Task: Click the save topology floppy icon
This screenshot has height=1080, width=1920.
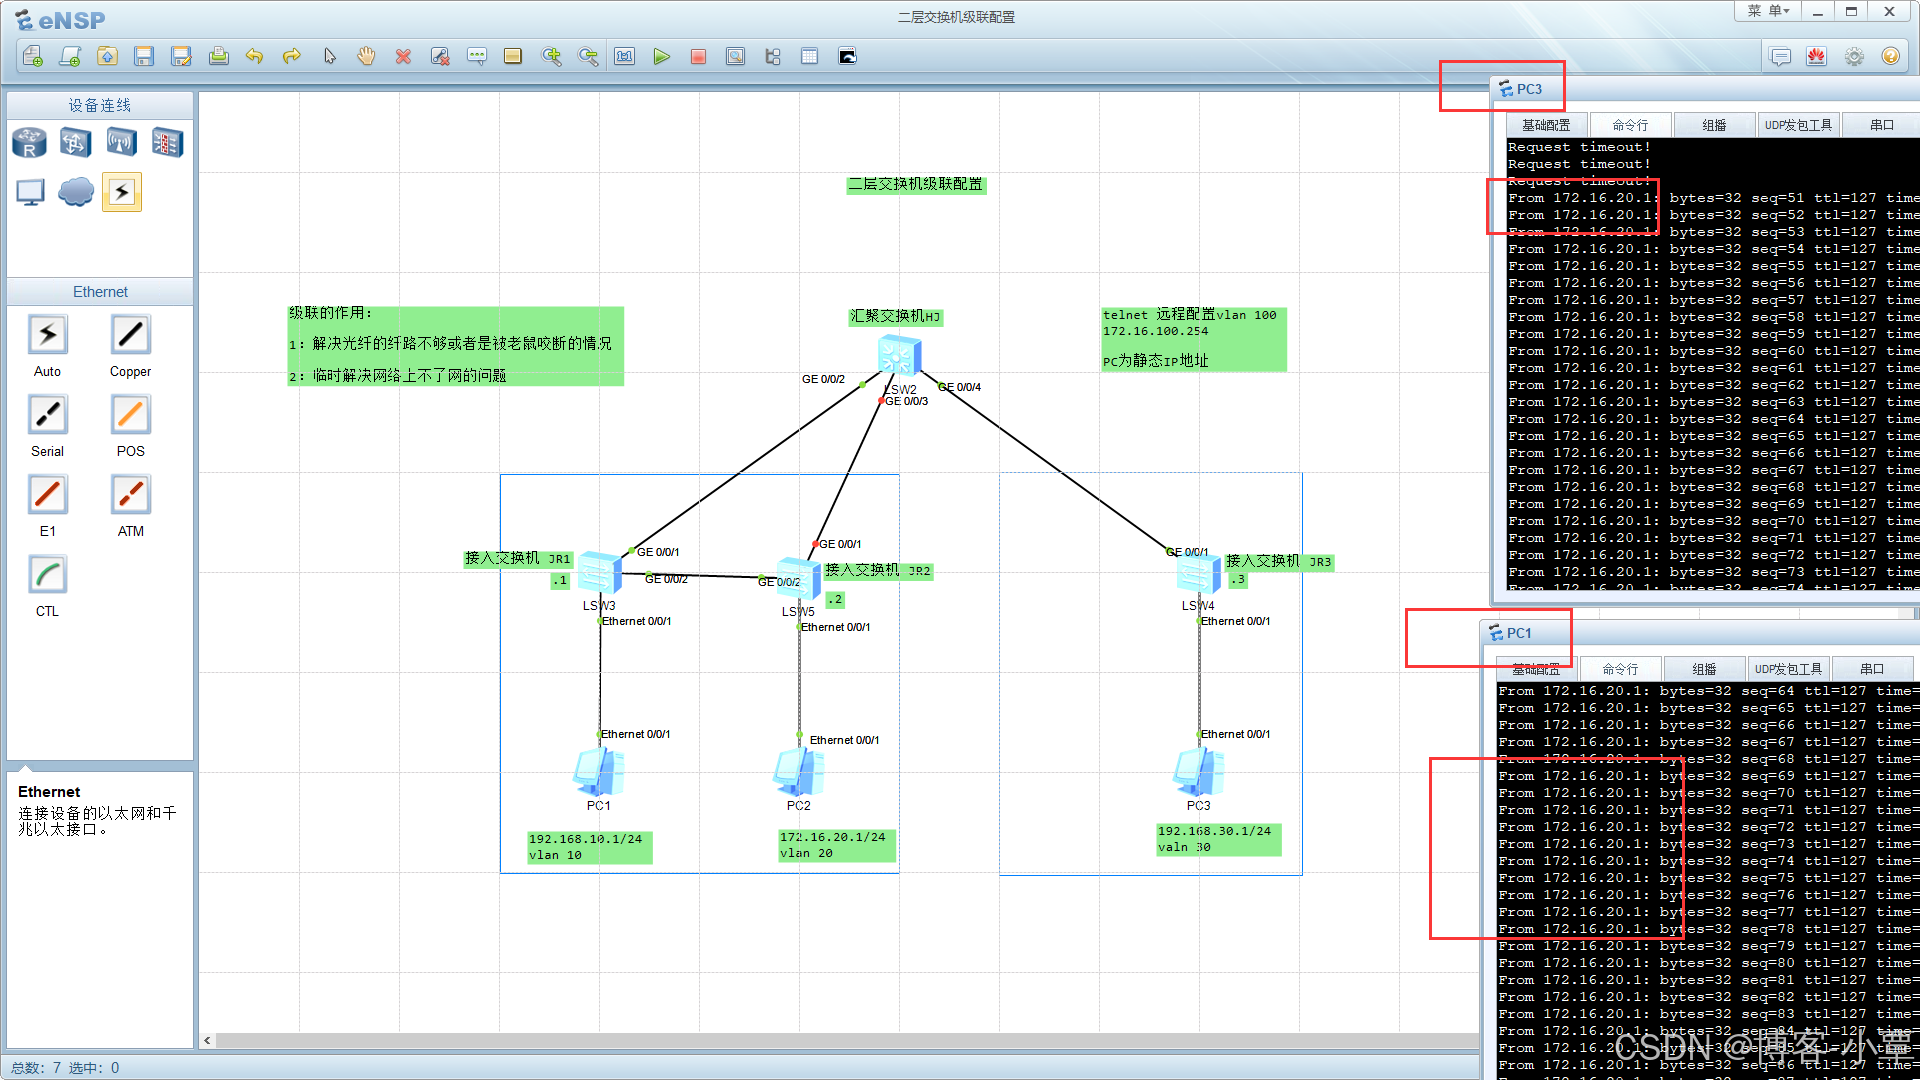Action: pyautogui.click(x=144, y=57)
